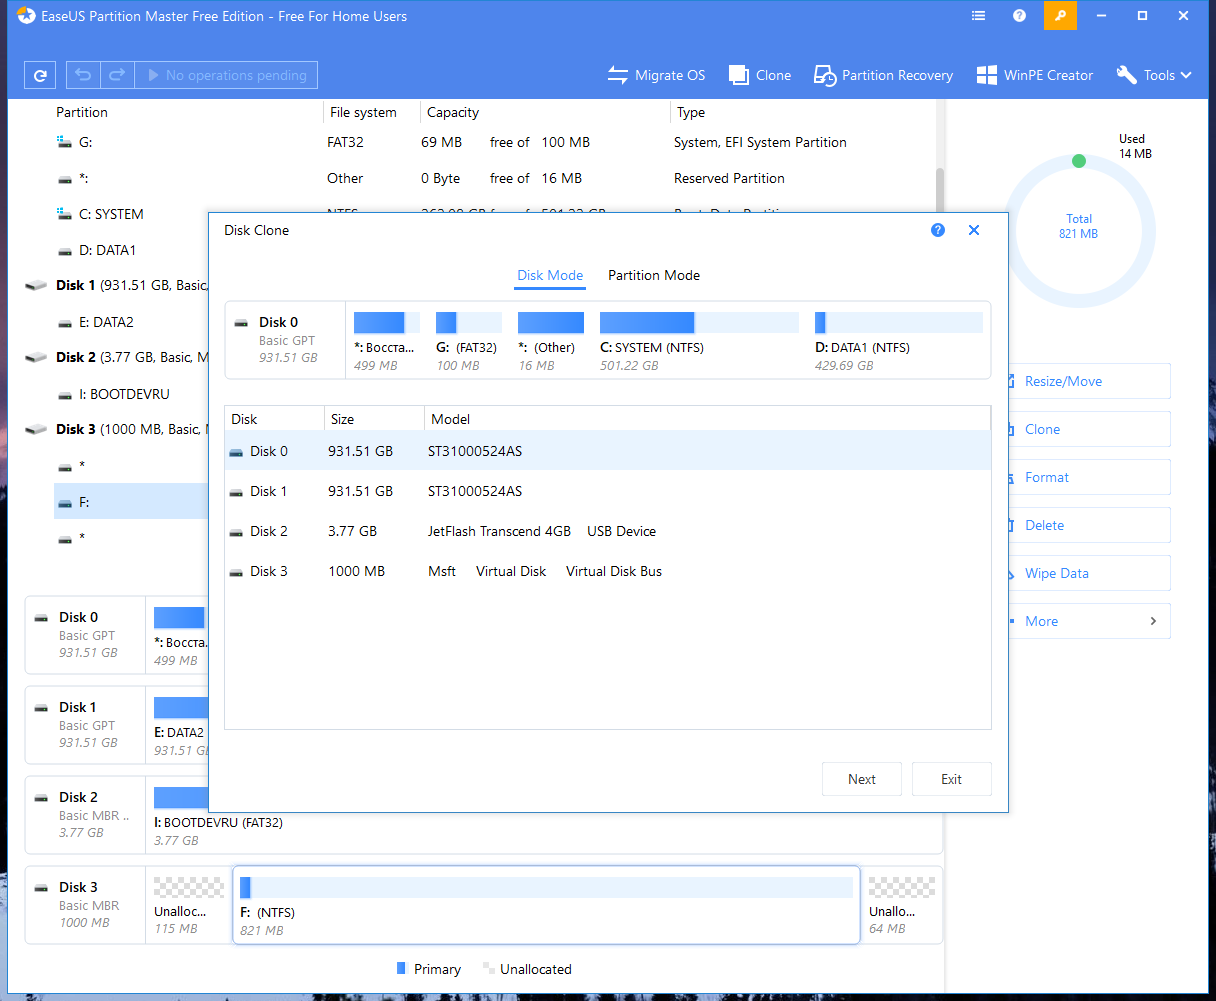Image resolution: width=1216 pixels, height=1001 pixels.
Task: Click the F: (NTFS) 821 MB block in the disk map
Action: click(x=546, y=905)
